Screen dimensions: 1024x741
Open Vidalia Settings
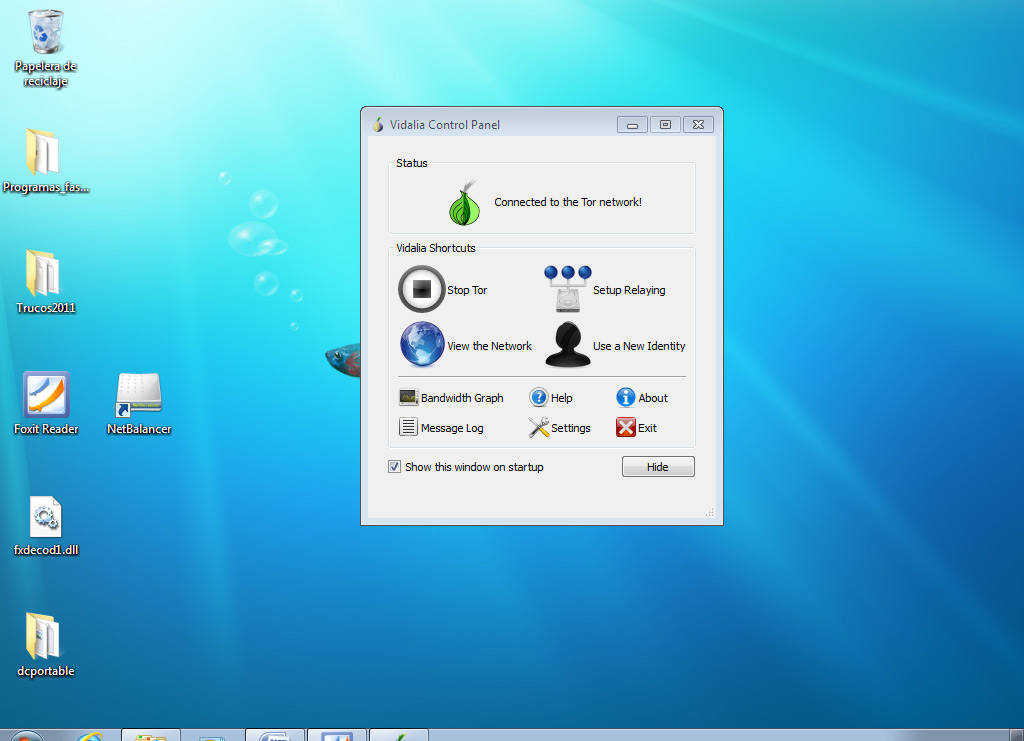539,427
